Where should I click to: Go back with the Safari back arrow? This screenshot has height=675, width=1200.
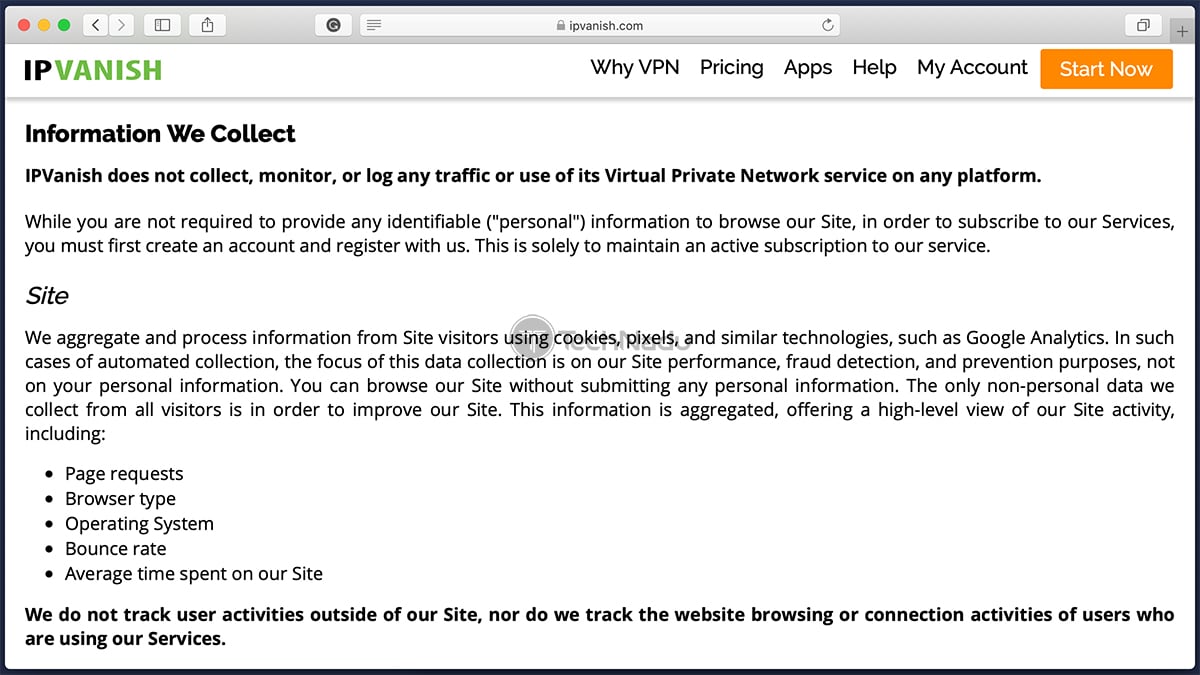[x=96, y=25]
